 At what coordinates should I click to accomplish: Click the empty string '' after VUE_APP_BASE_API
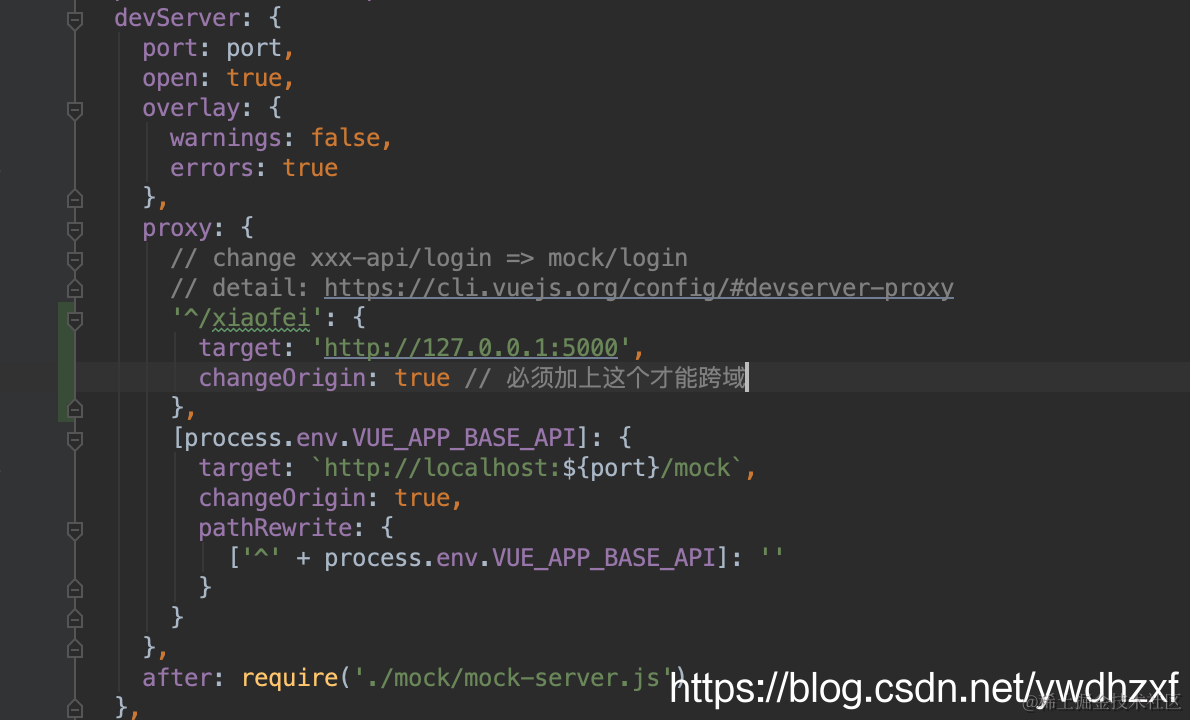pos(773,558)
